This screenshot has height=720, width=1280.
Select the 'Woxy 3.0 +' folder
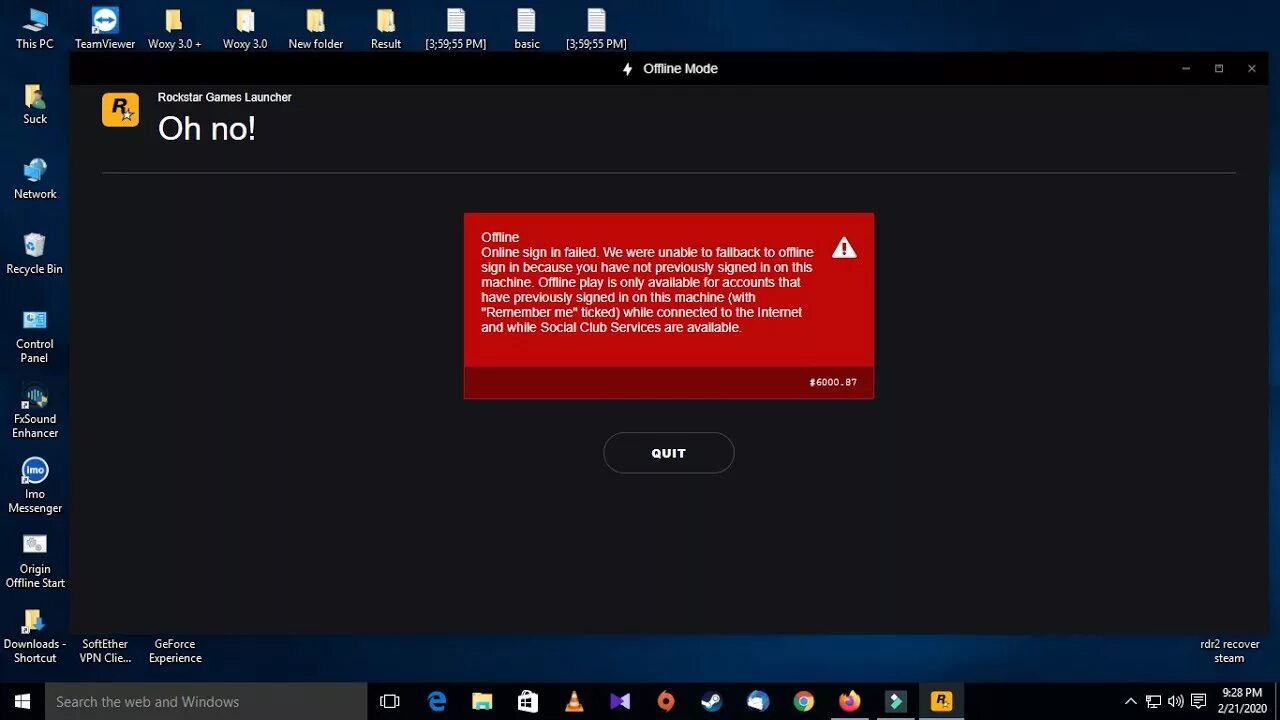tap(175, 28)
